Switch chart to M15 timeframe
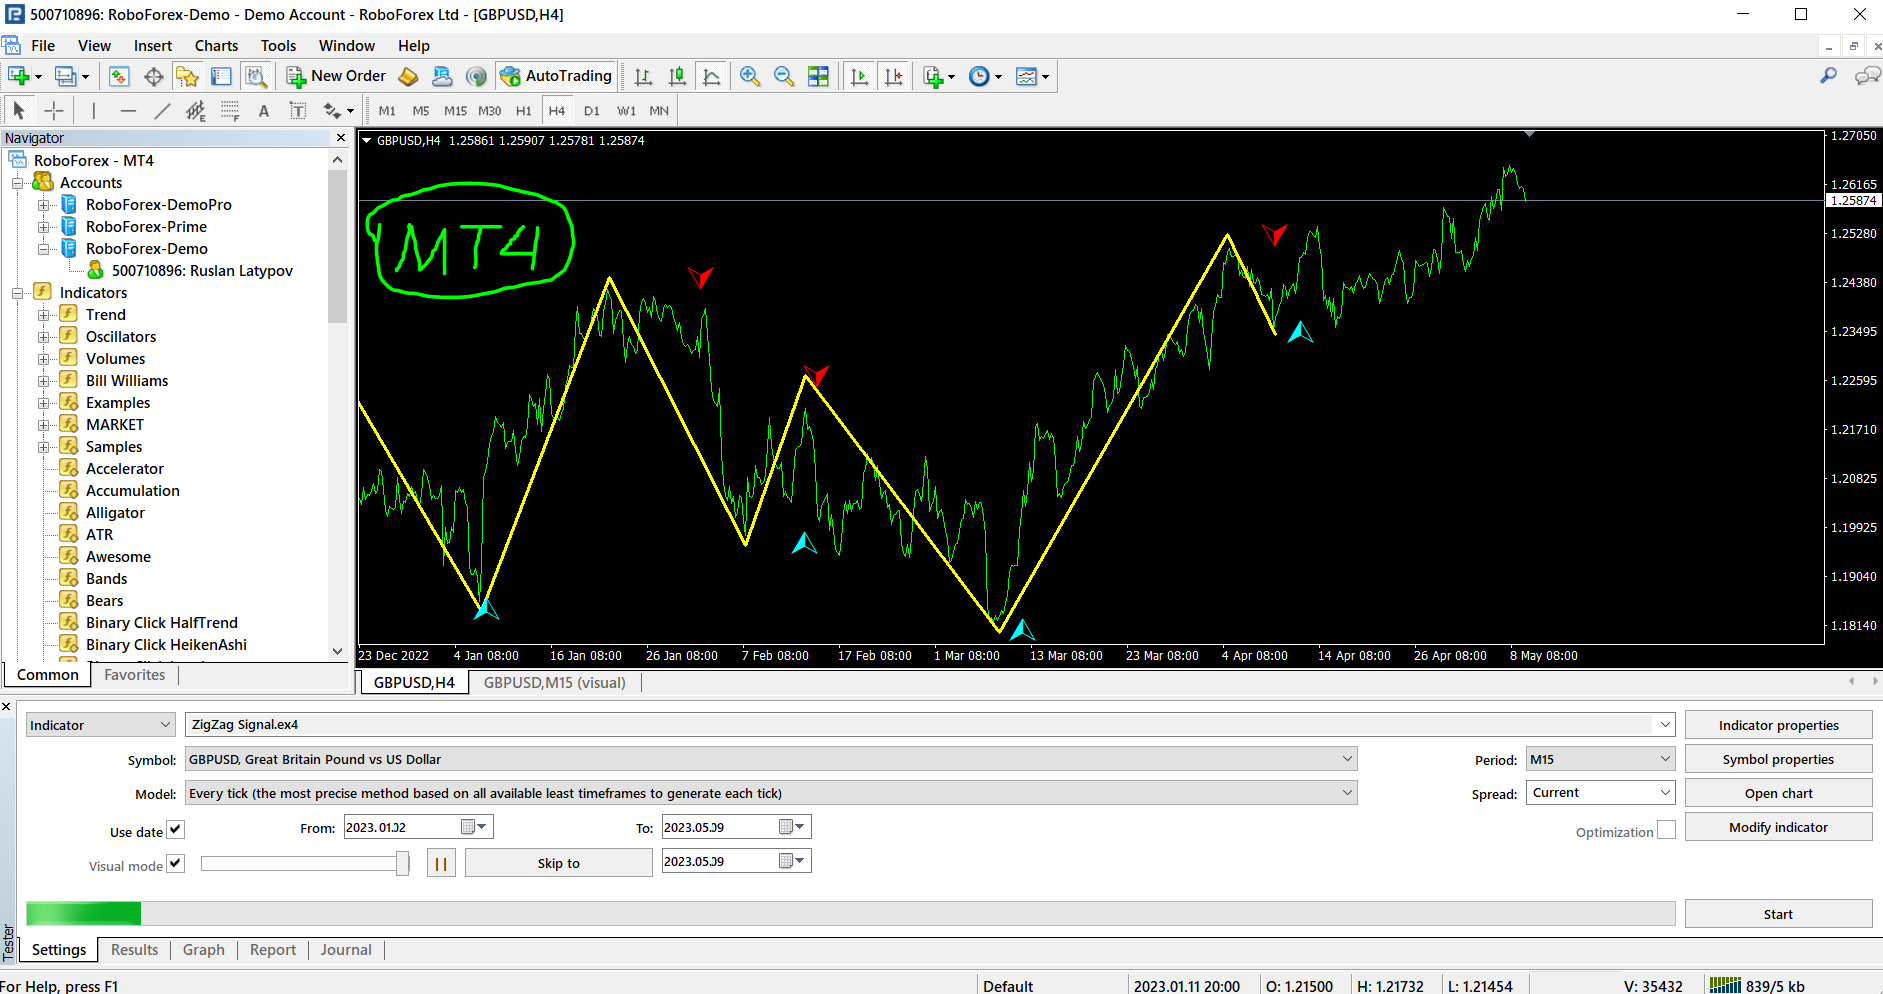The height and width of the screenshot is (994, 1883). point(455,110)
